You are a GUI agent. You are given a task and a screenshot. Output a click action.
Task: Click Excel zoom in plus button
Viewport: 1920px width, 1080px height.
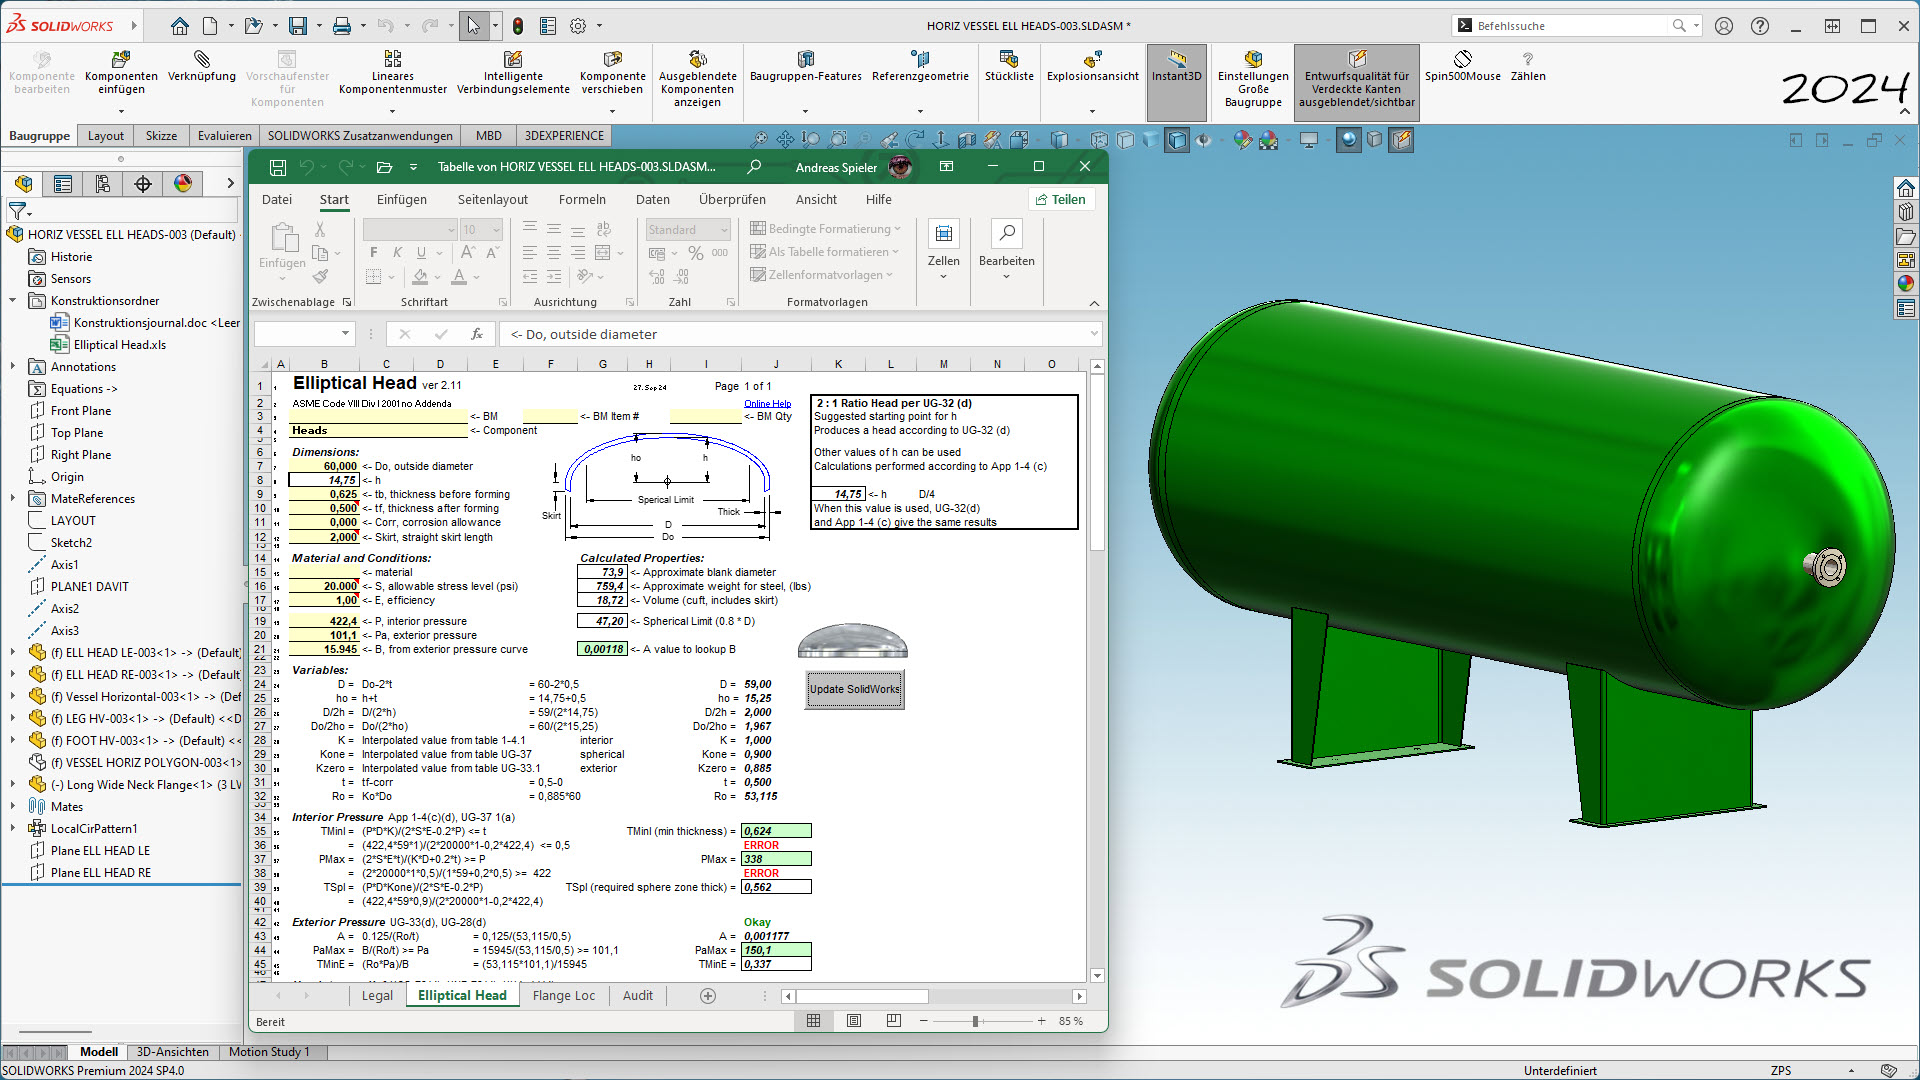(x=1042, y=1021)
